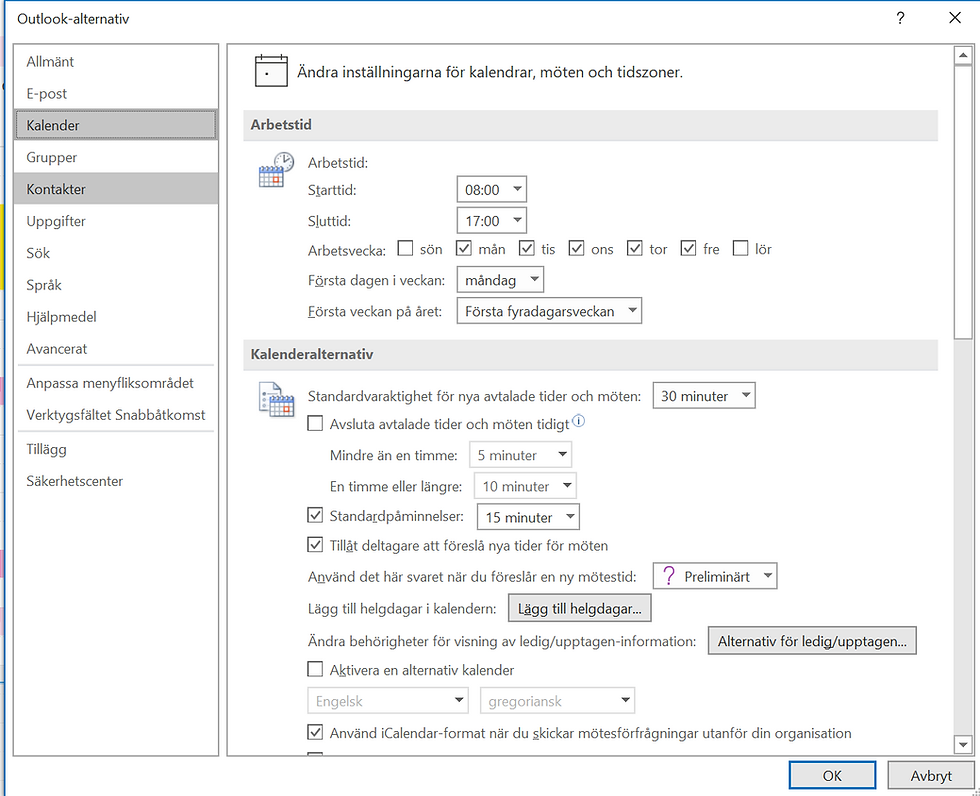
Task: Expand the Mindre än en timme dropdown
Action: (520, 455)
